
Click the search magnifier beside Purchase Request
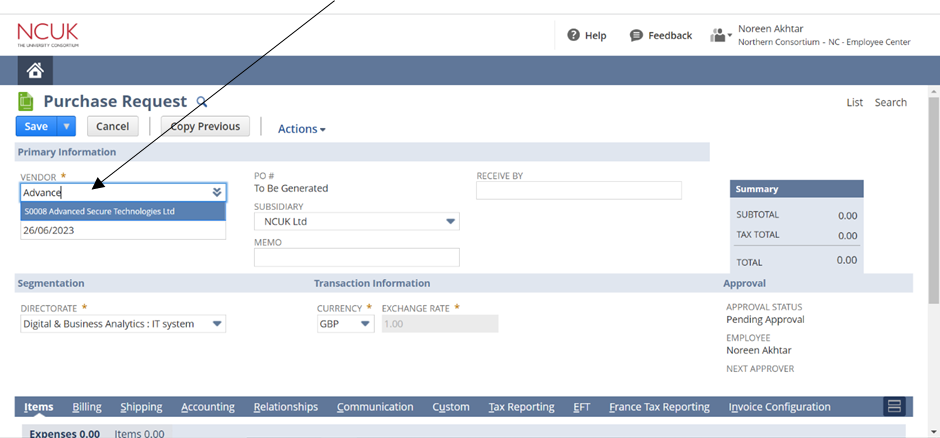coord(201,102)
